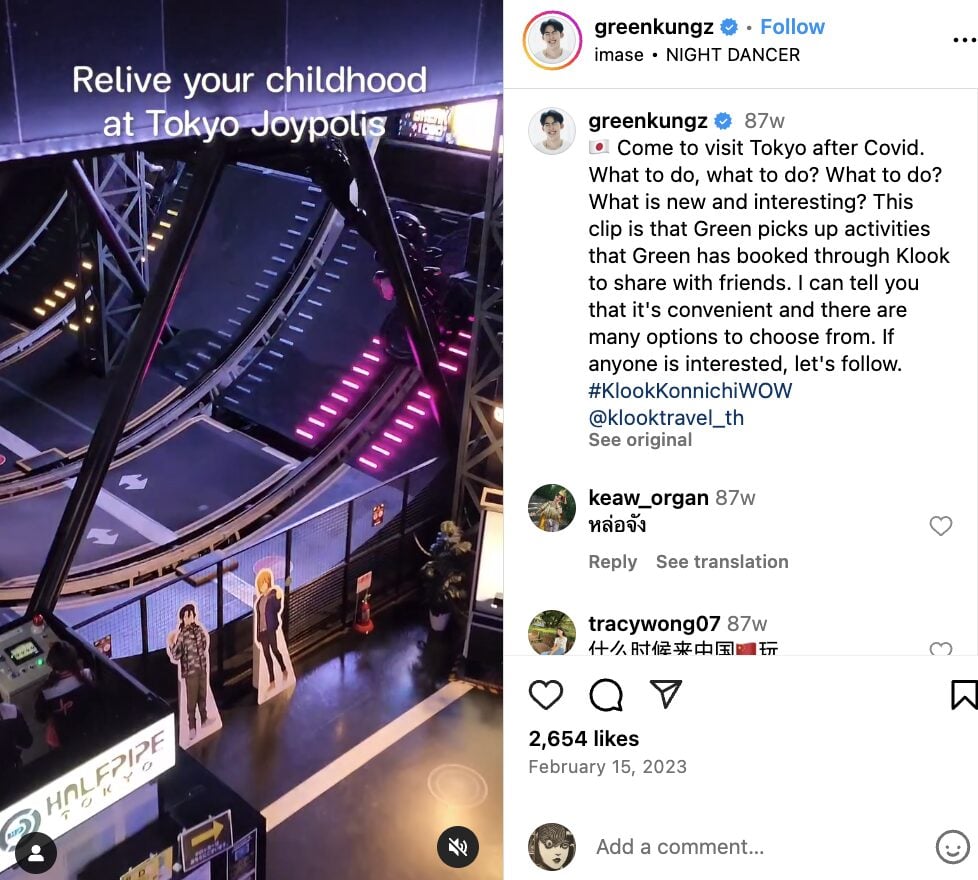Screen dimensions: 978x880
Task: Share post with paper plane icon
Action: coord(666,694)
